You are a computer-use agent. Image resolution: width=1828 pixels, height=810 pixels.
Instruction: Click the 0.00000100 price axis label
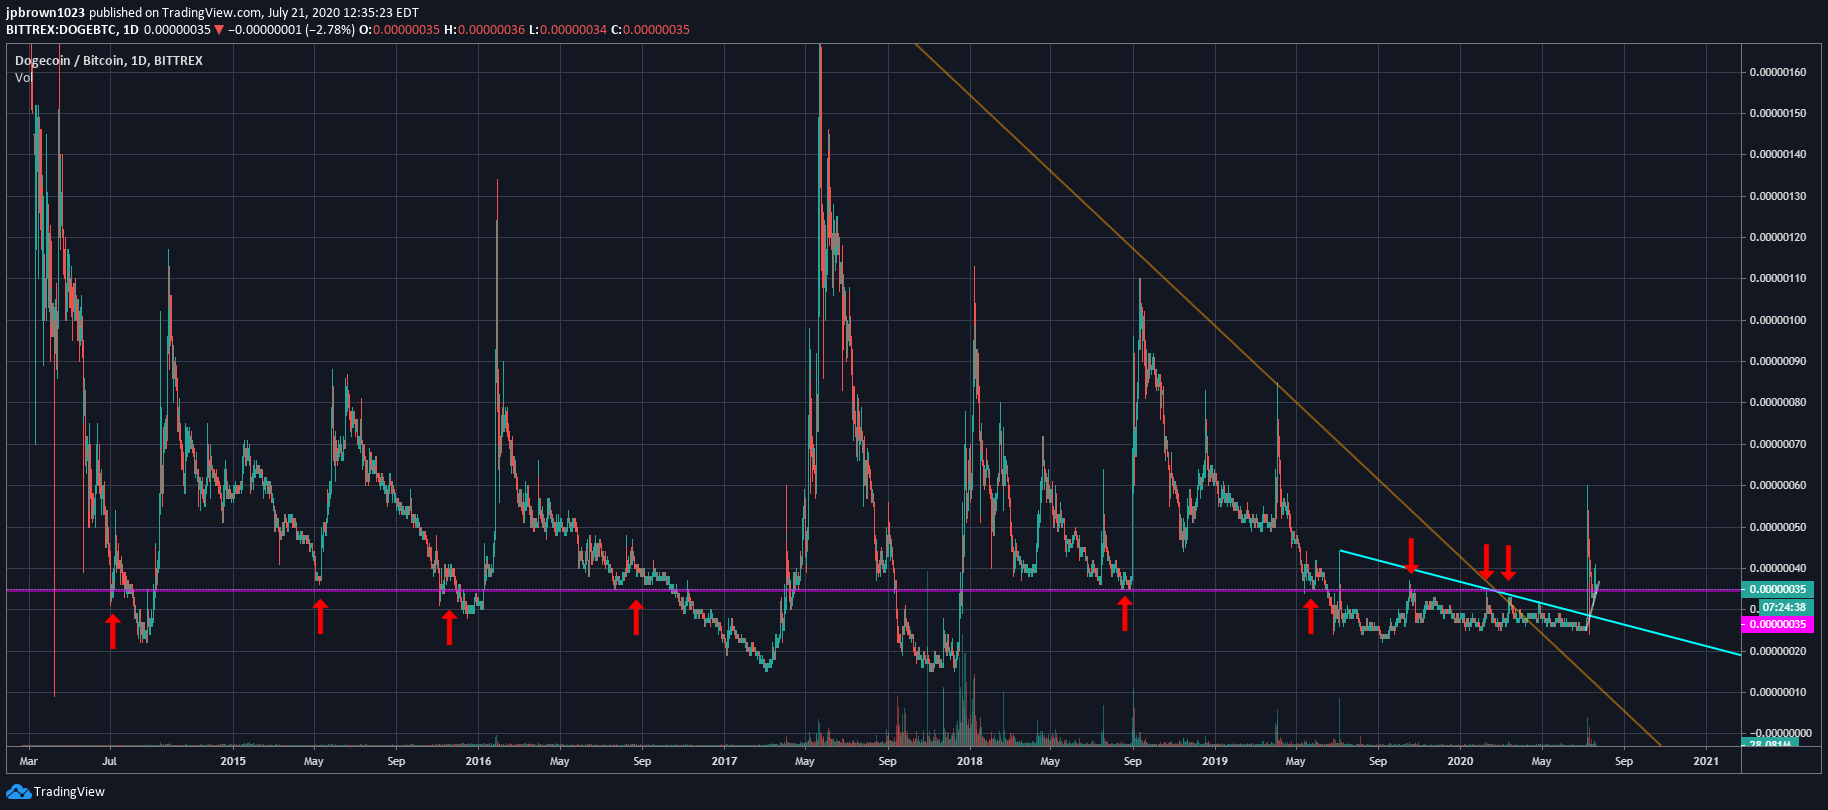tap(1778, 320)
